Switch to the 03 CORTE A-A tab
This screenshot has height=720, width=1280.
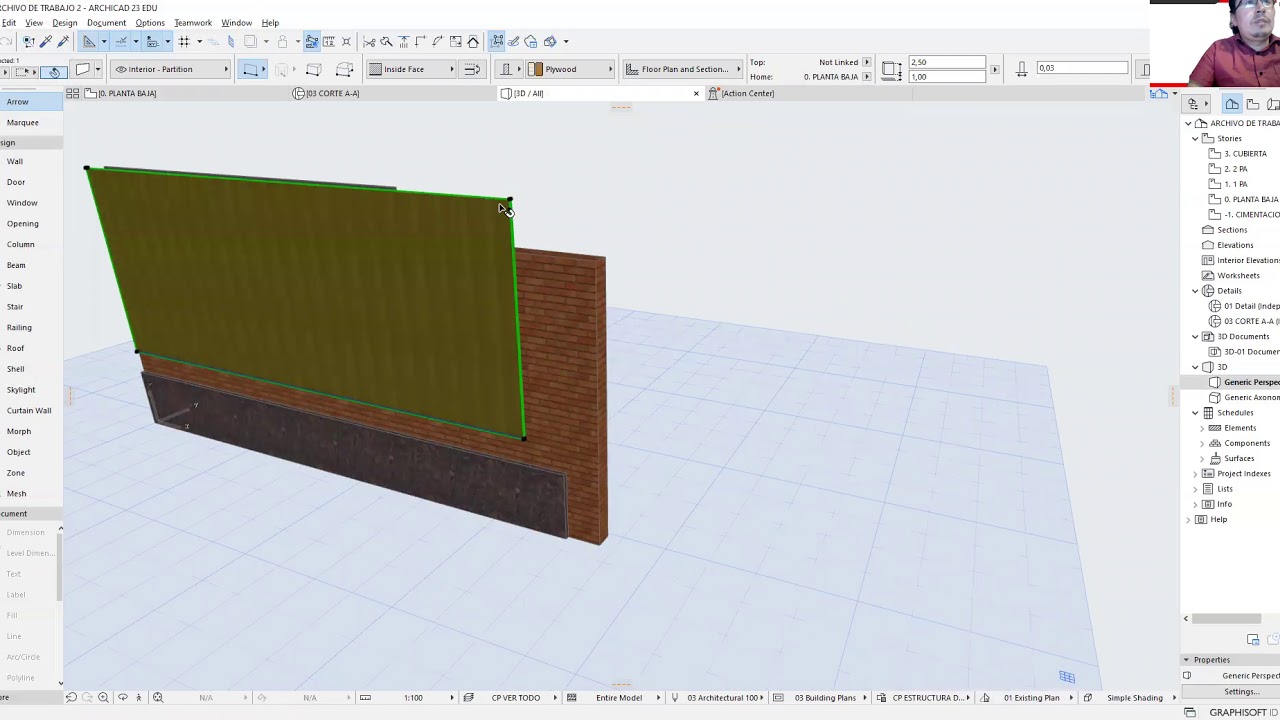coord(326,93)
